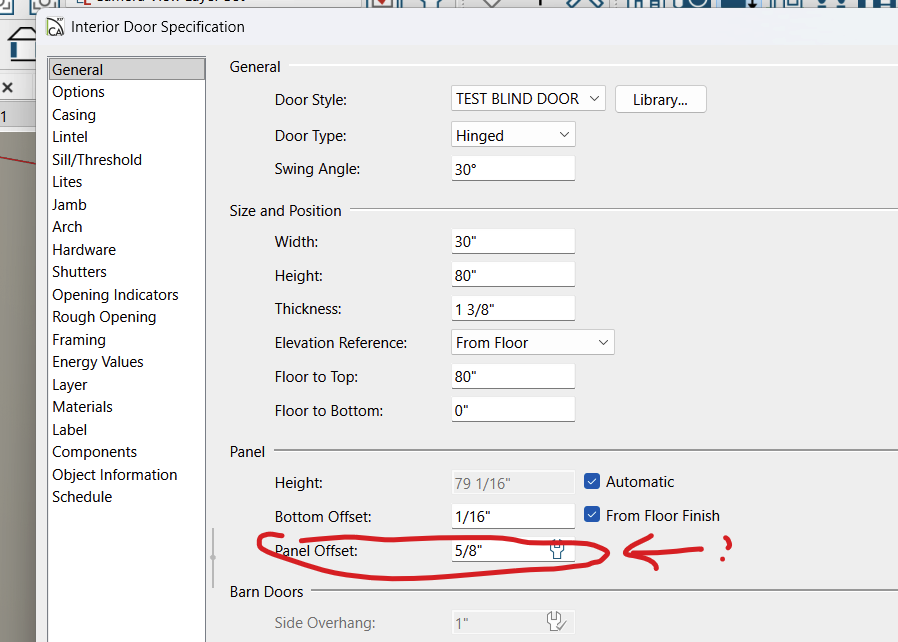Open the Materials section
This screenshot has width=898, height=642.
[82, 407]
